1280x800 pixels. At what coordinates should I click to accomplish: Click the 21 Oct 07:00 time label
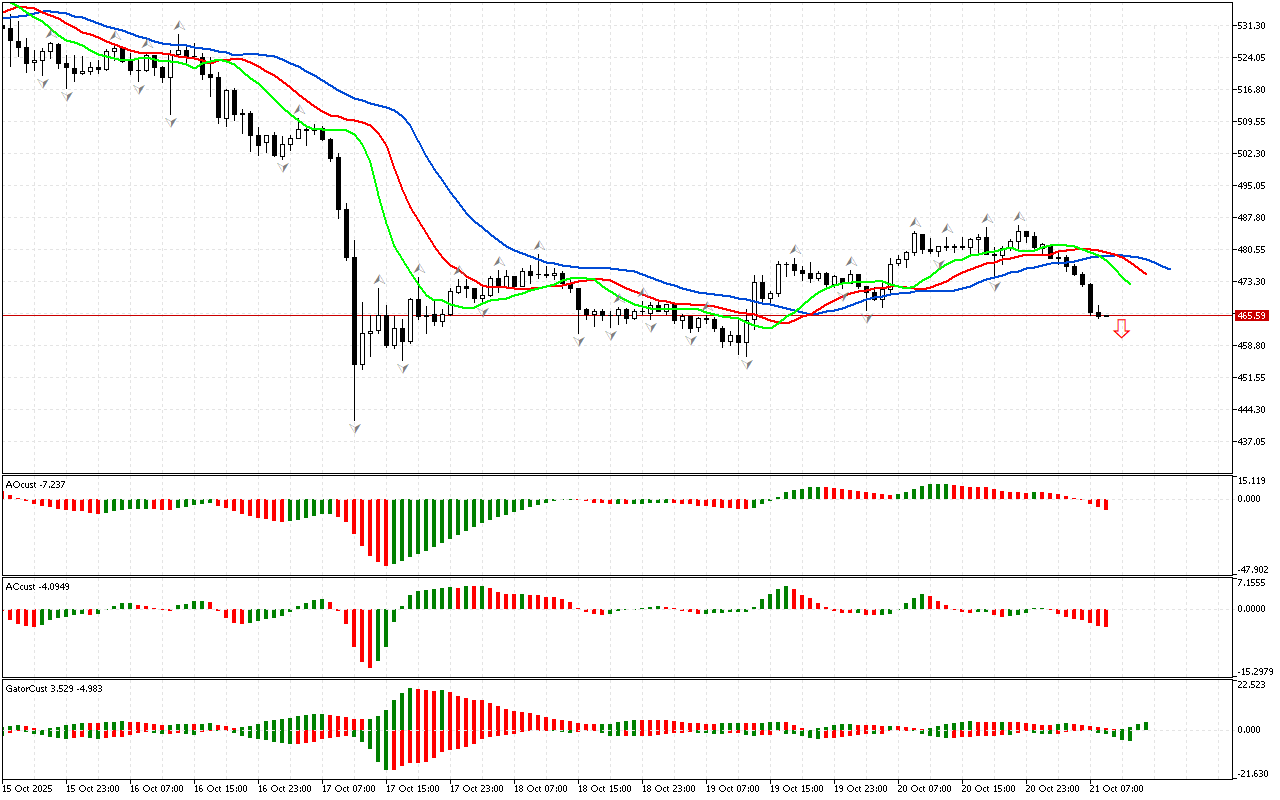pyautogui.click(x=1117, y=789)
